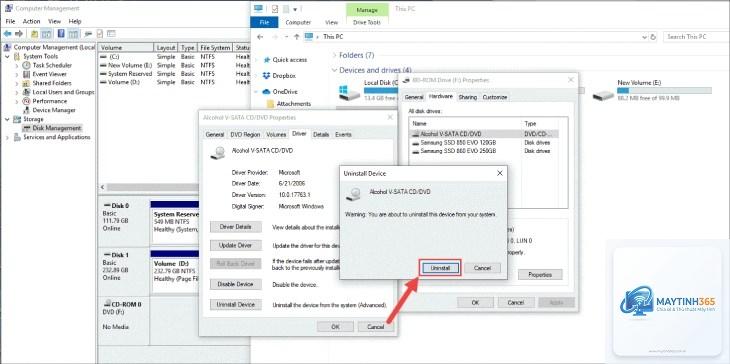Screen dimensions: 730x364
Task: Collapse System Tools tree node
Action: (x=7, y=56)
